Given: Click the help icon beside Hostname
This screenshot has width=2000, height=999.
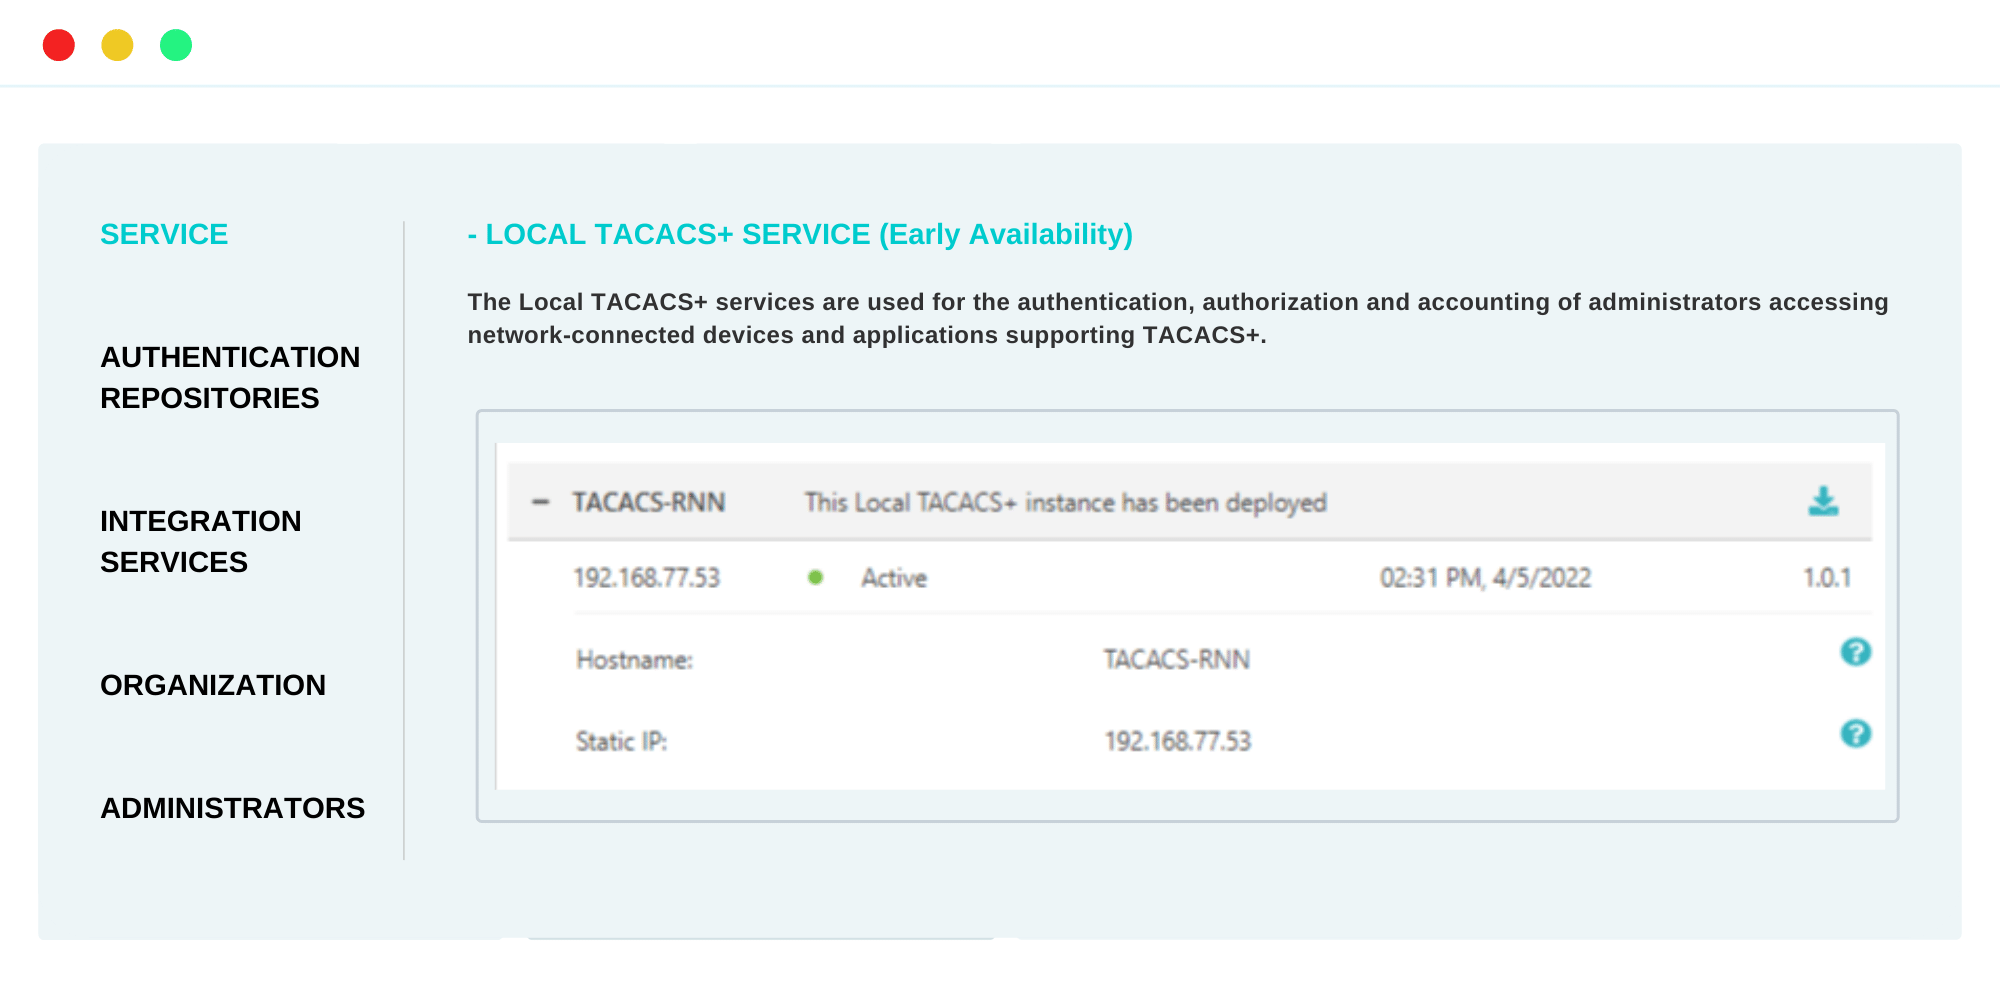Looking at the screenshot, I should click(x=1855, y=652).
